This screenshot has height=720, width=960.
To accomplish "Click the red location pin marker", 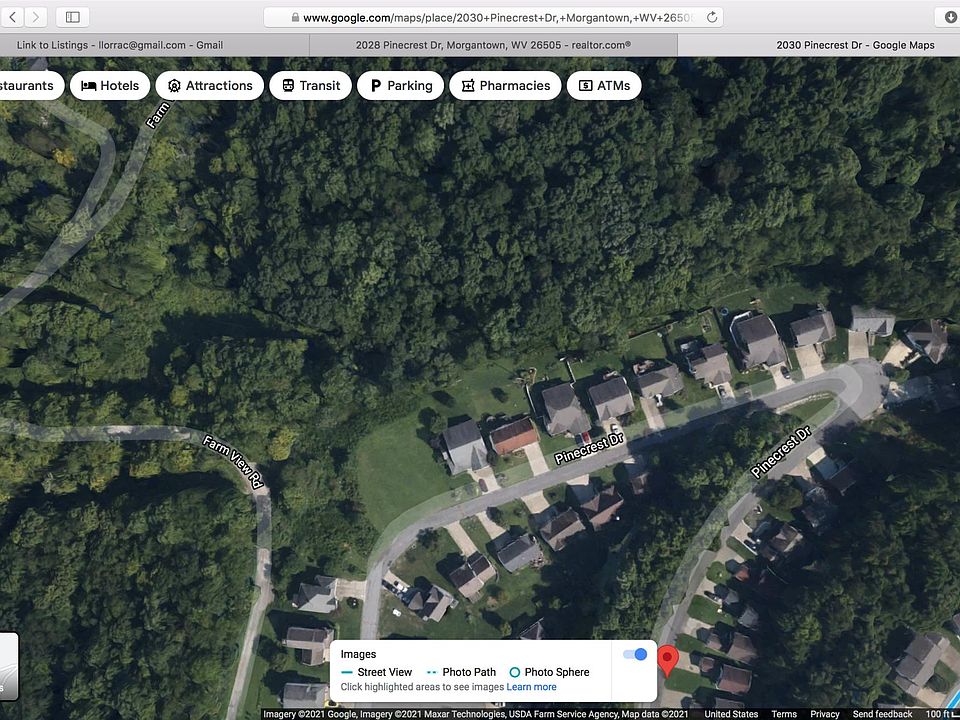I will 668,661.
